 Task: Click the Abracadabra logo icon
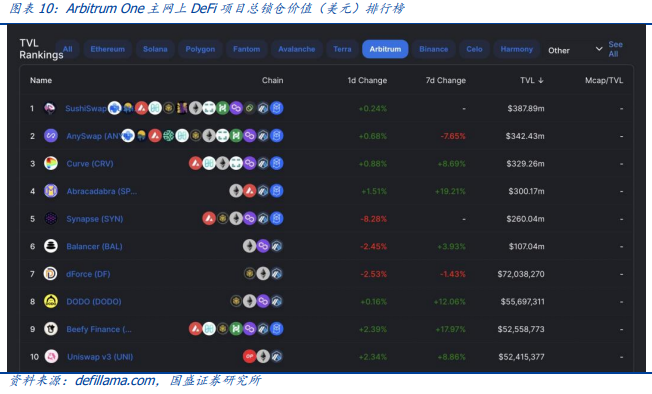51,191
